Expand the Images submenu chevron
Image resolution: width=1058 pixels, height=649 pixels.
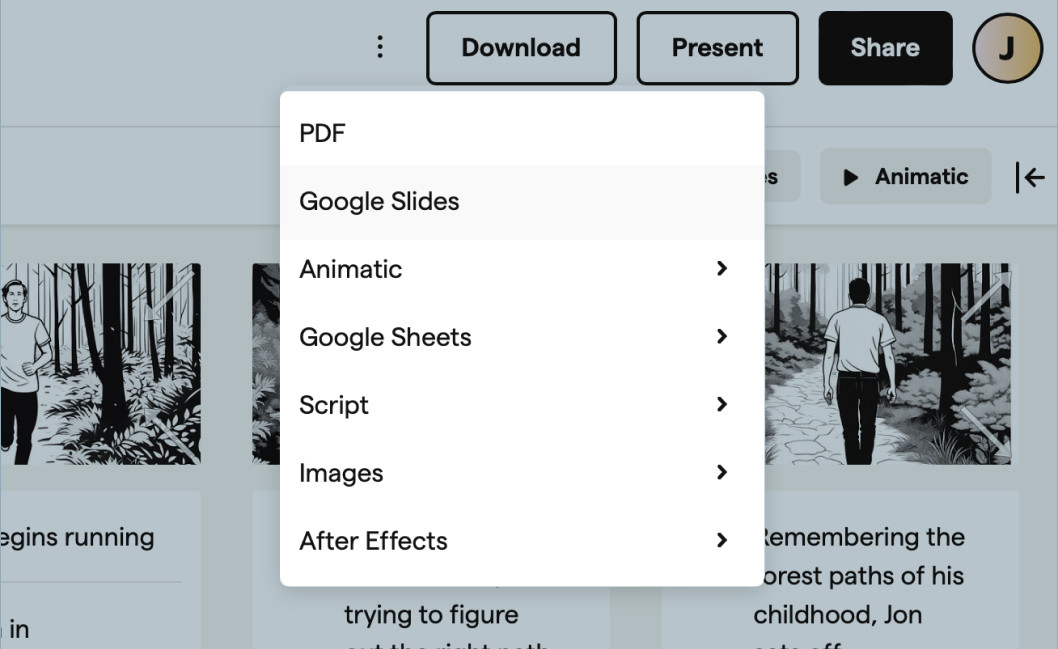pyautogui.click(x=721, y=473)
